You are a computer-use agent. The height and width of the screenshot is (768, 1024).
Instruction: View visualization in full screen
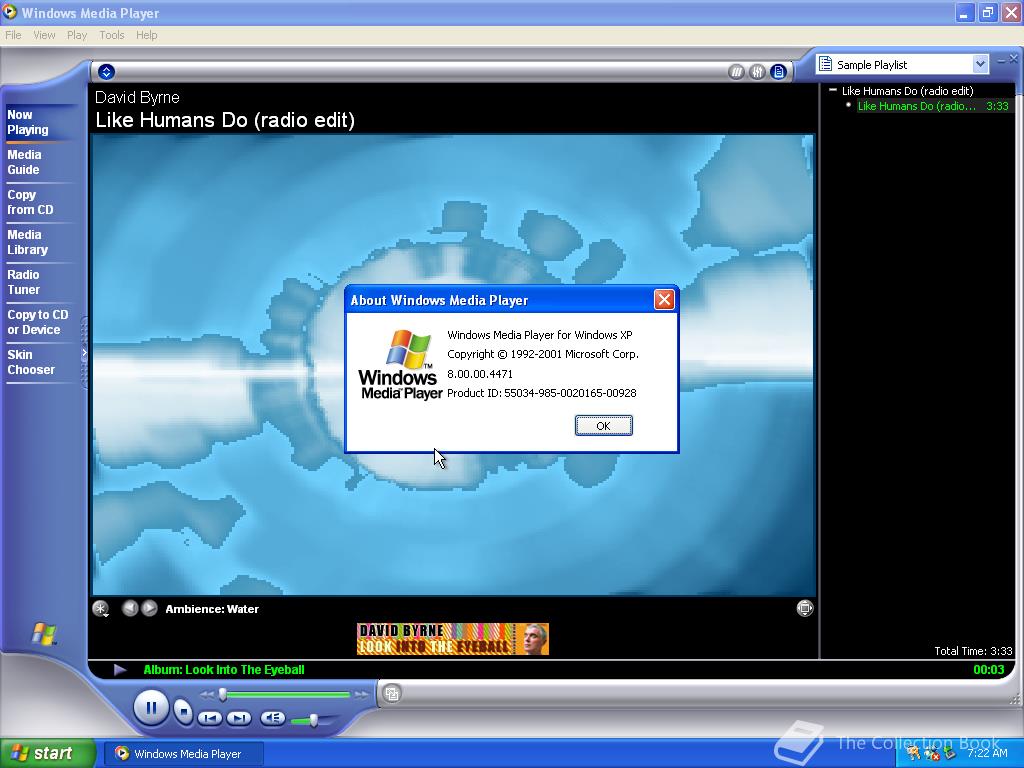click(x=805, y=608)
